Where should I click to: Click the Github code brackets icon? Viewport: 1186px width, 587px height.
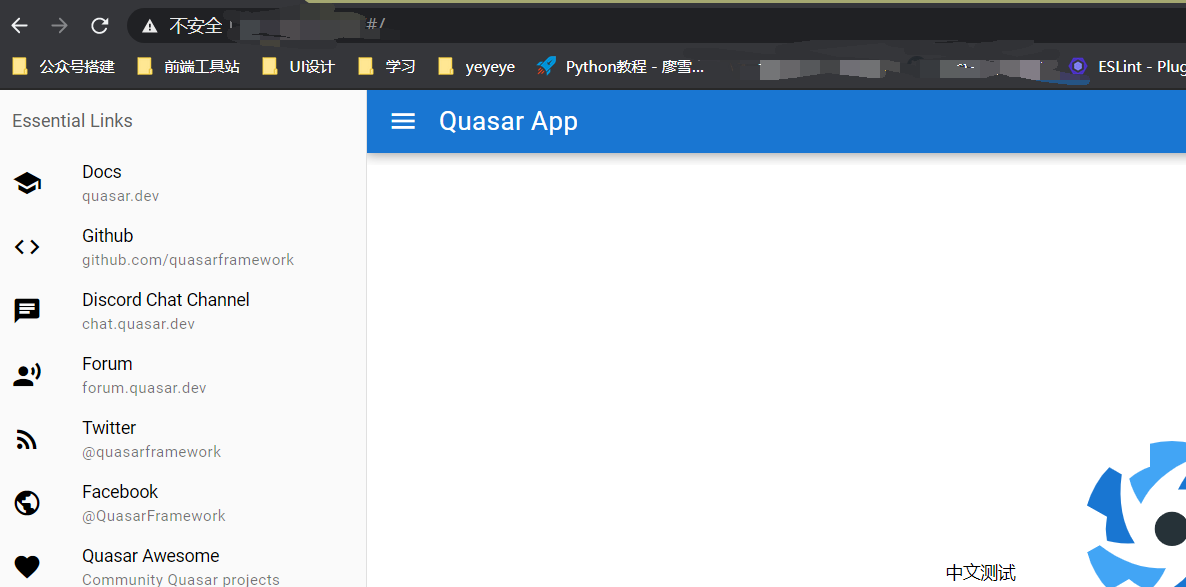tap(27, 247)
